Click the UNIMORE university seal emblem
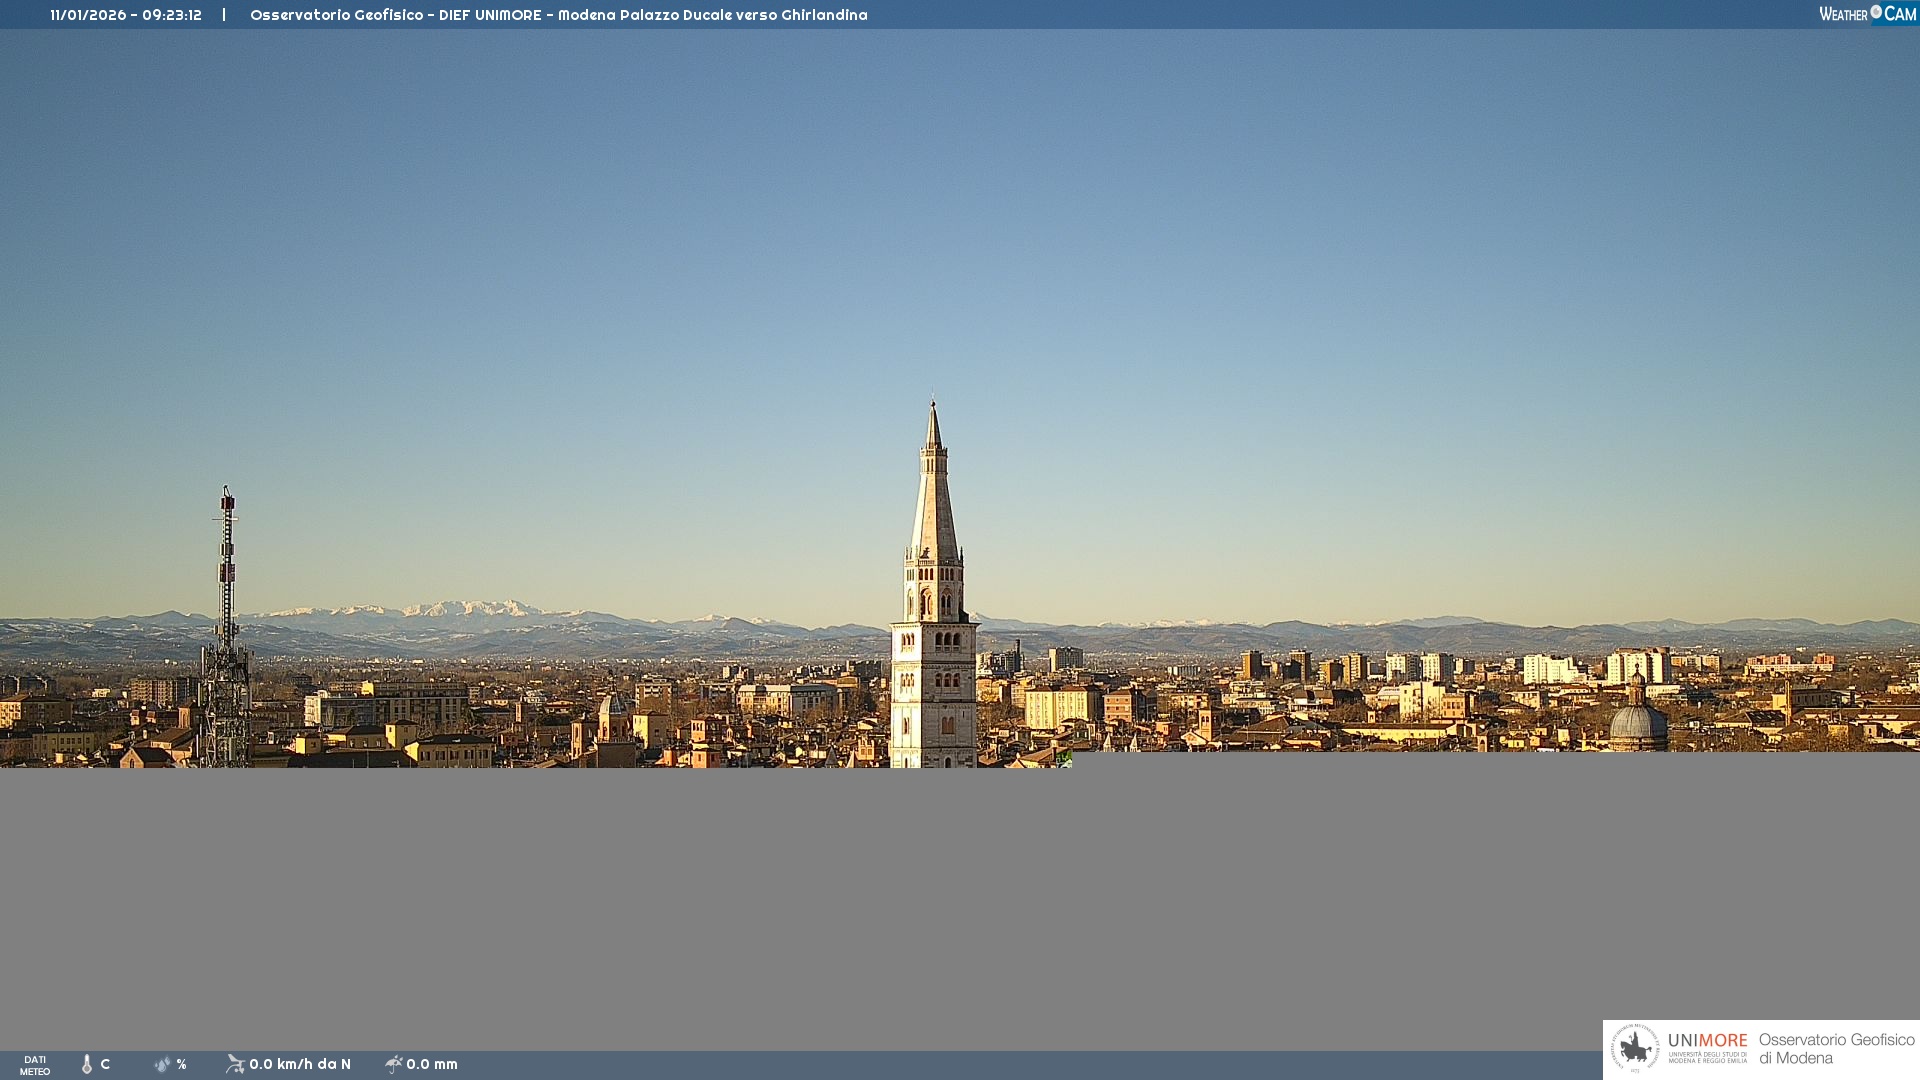This screenshot has width=1920, height=1080. (x=1635, y=1049)
